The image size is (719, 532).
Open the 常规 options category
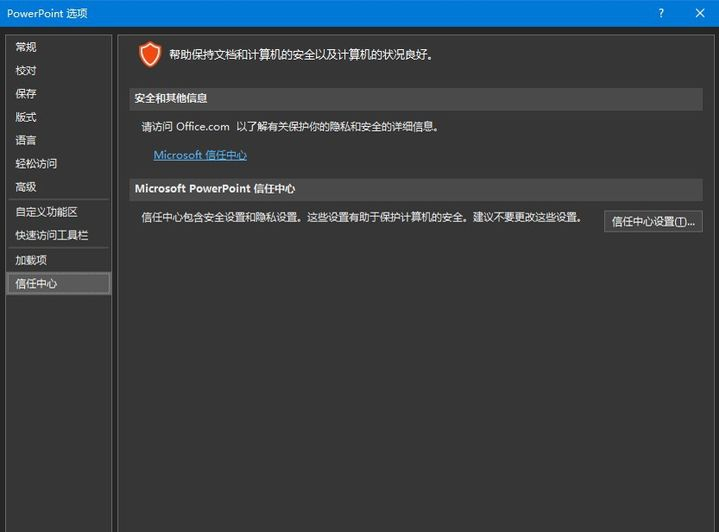(x=59, y=47)
